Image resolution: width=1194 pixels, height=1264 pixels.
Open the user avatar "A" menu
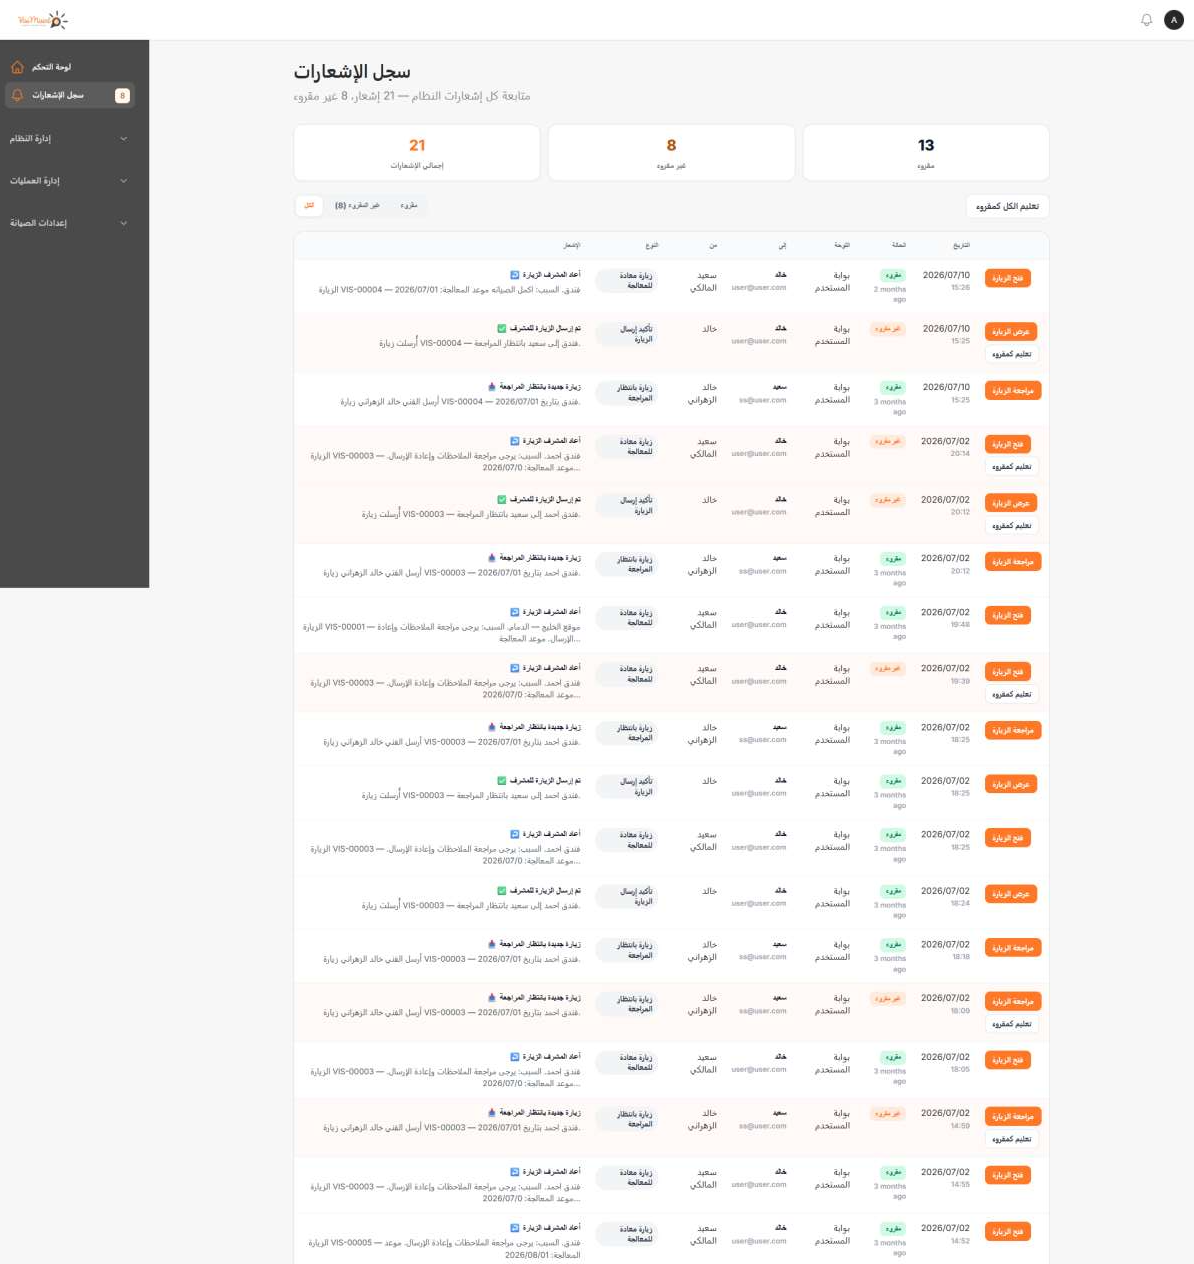pyautogui.click(x=1174, y=20)
